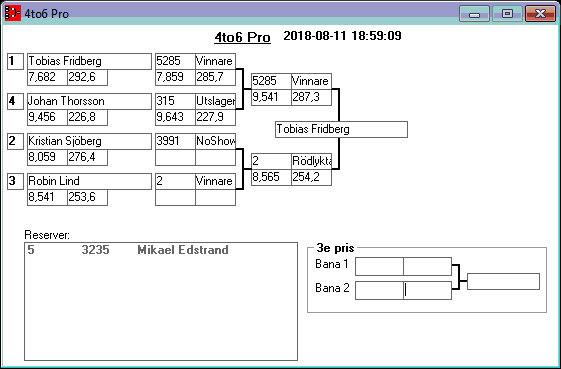Select the empty time cell under 3991

coord(175,157)
